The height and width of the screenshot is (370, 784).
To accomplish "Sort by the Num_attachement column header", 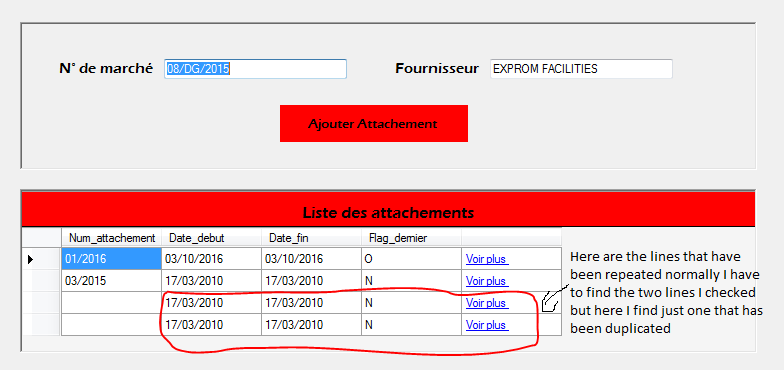I will [x=112, y=238].
